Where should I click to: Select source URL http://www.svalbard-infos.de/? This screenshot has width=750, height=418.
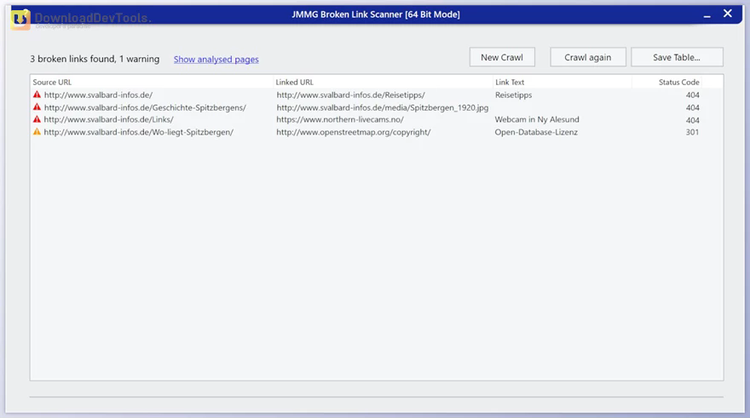tap(98, 95)
